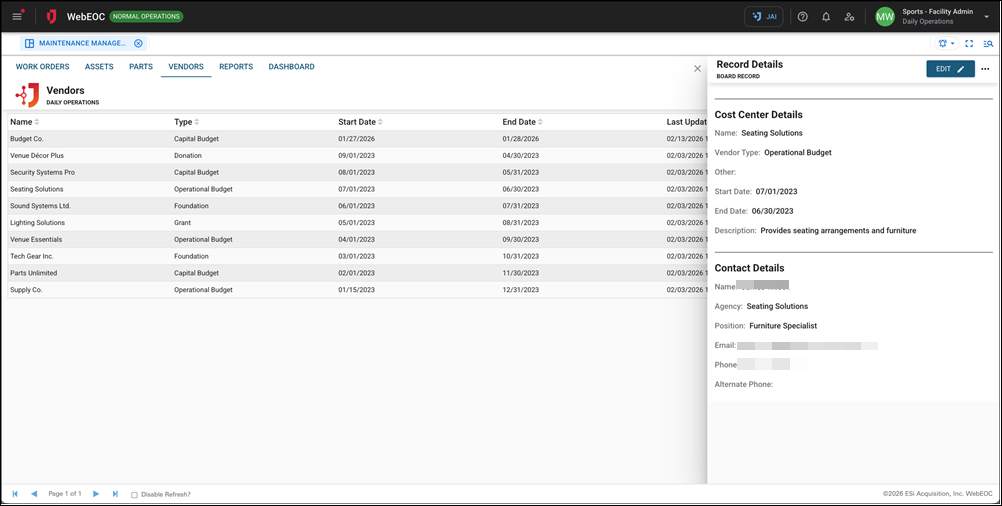
Task: Open the hamburger navigation menu
Action: 17,17
